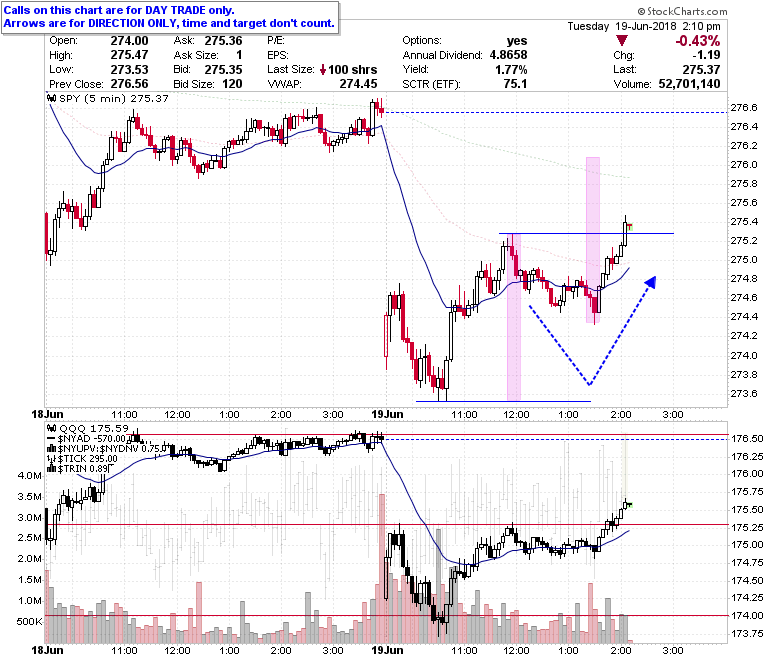
Task: Click the red down-triangle change indicator
Action: point(622,40)
